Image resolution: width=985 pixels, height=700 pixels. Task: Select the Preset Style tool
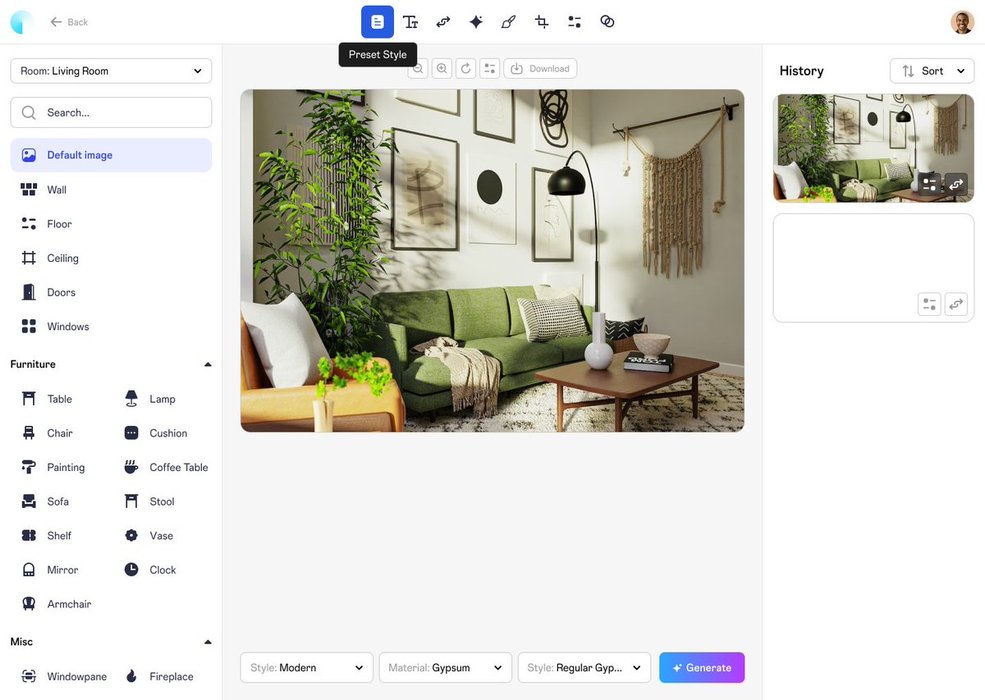coord(377,22)
